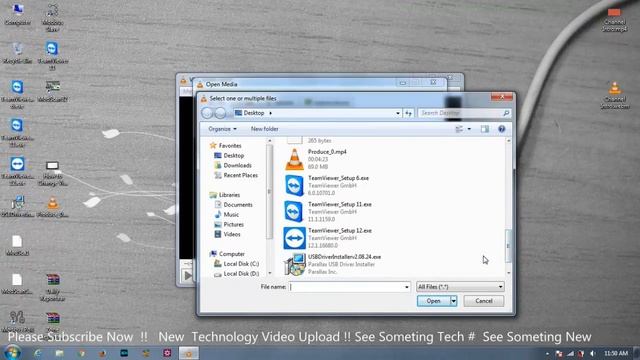
Task: Click Search Desktop field
Action: pyautogui.click(x=460, y=113)
